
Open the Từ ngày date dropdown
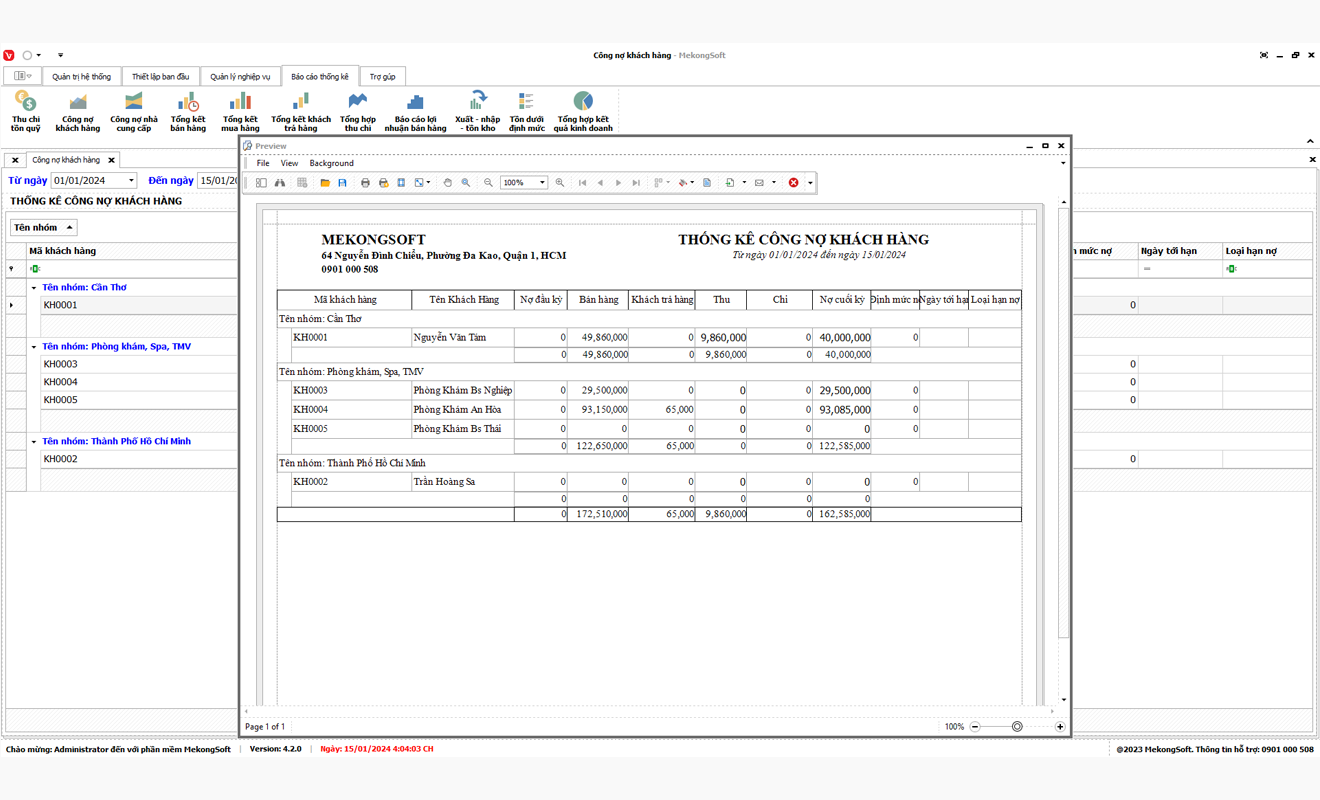(x=131, y=181)
